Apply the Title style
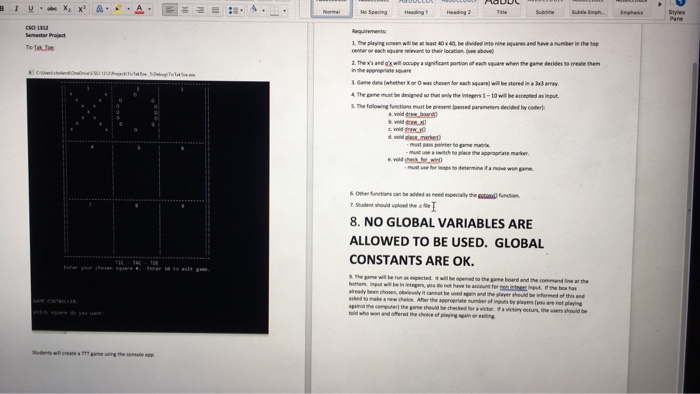Screen dimensions: 700x394 pyautogui.click(x=501, y=9)
